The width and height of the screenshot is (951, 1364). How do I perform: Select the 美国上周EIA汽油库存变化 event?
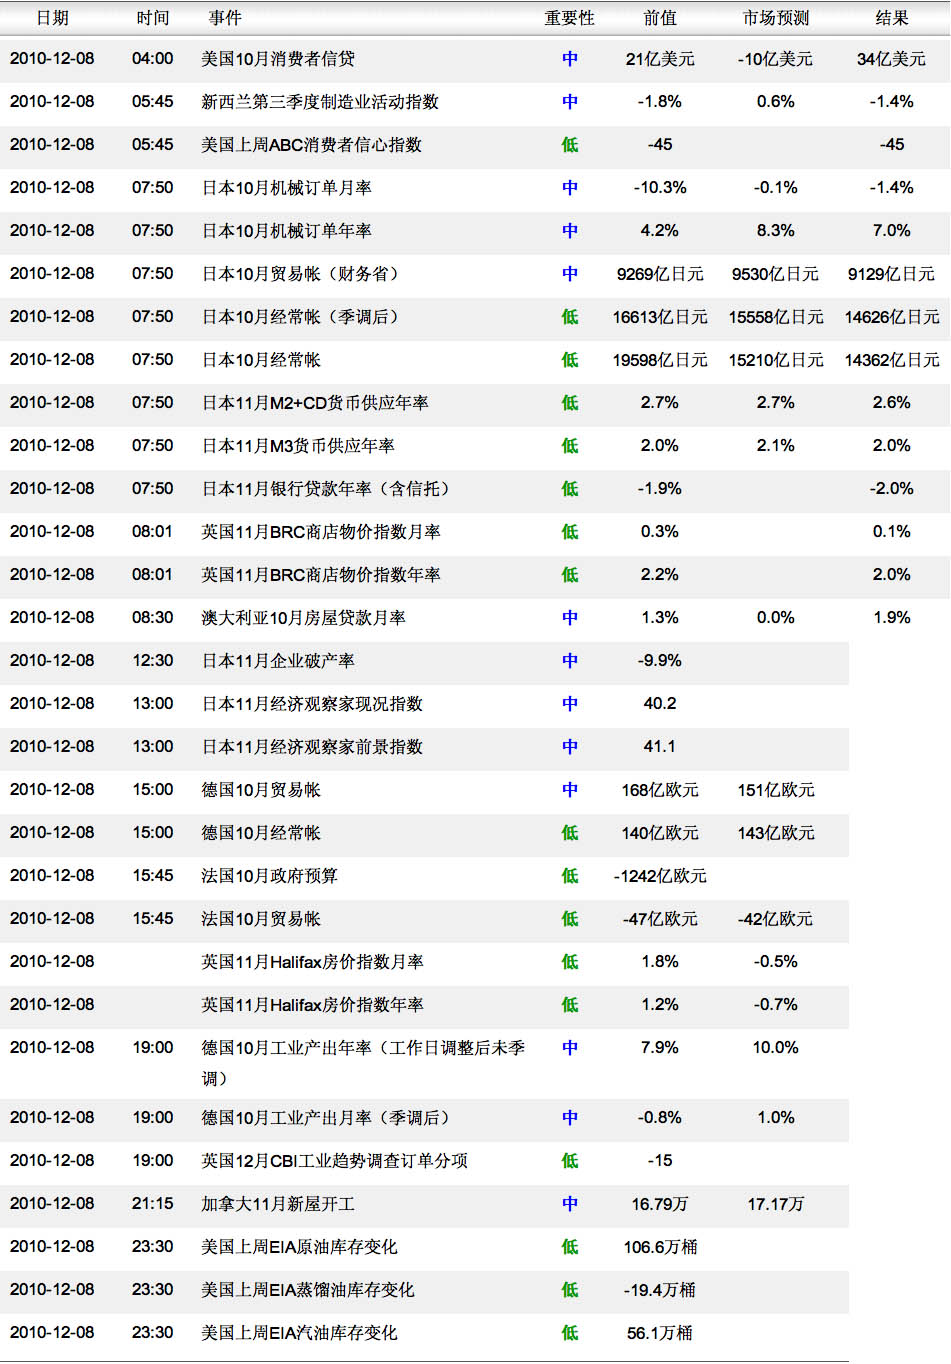299,1333
